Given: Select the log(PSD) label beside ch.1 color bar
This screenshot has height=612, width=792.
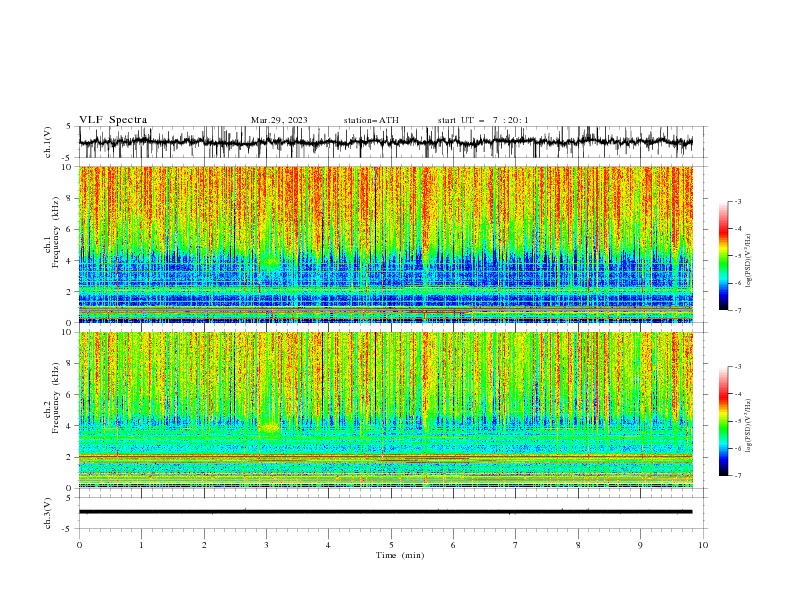Looking at the screenshot, I should click(748, 261).
